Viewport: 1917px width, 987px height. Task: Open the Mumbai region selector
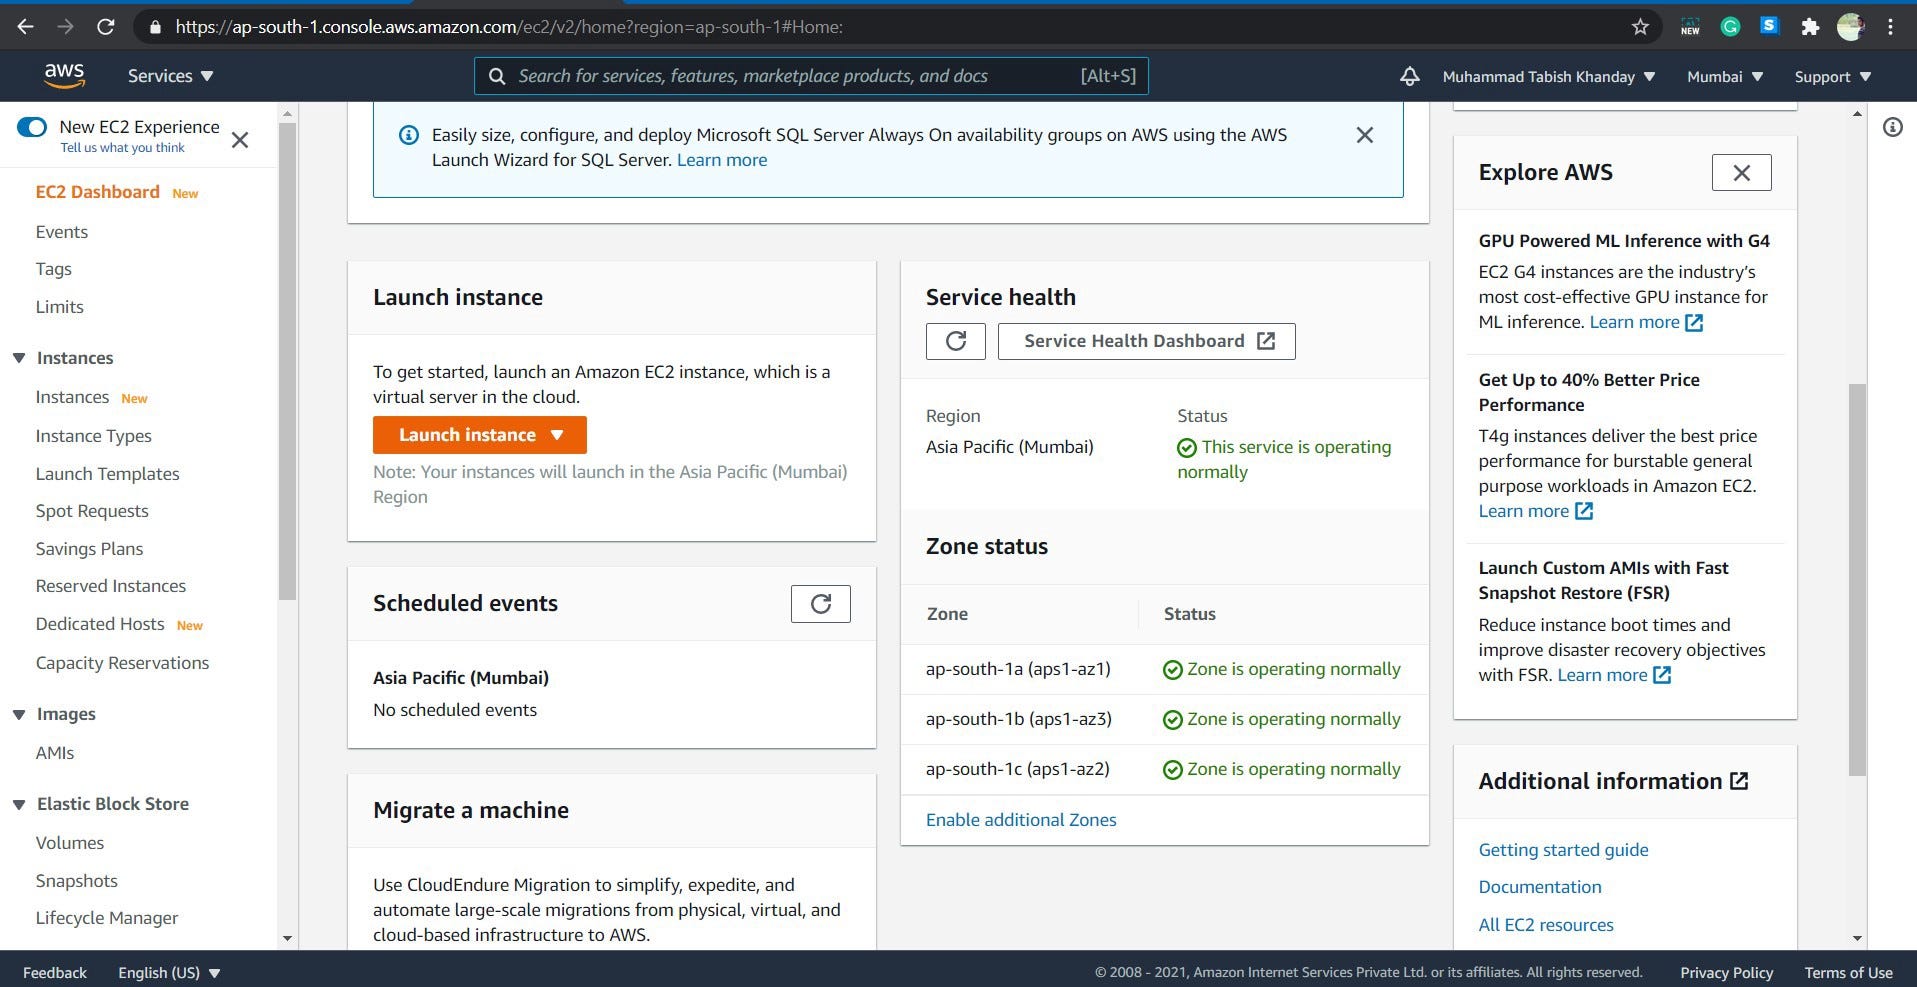point(1724,76)
